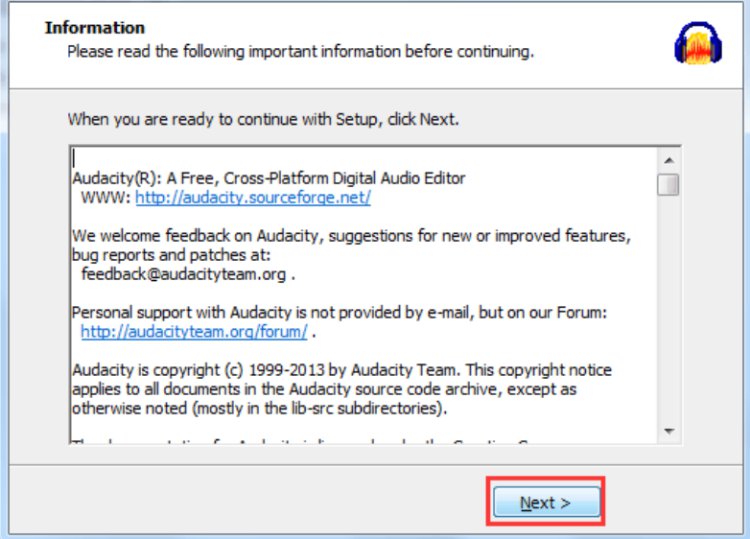Viewport: 750px width, 539px height.
Task: Click 'applies to all documents' line
Action: click(x=324, y=389)
